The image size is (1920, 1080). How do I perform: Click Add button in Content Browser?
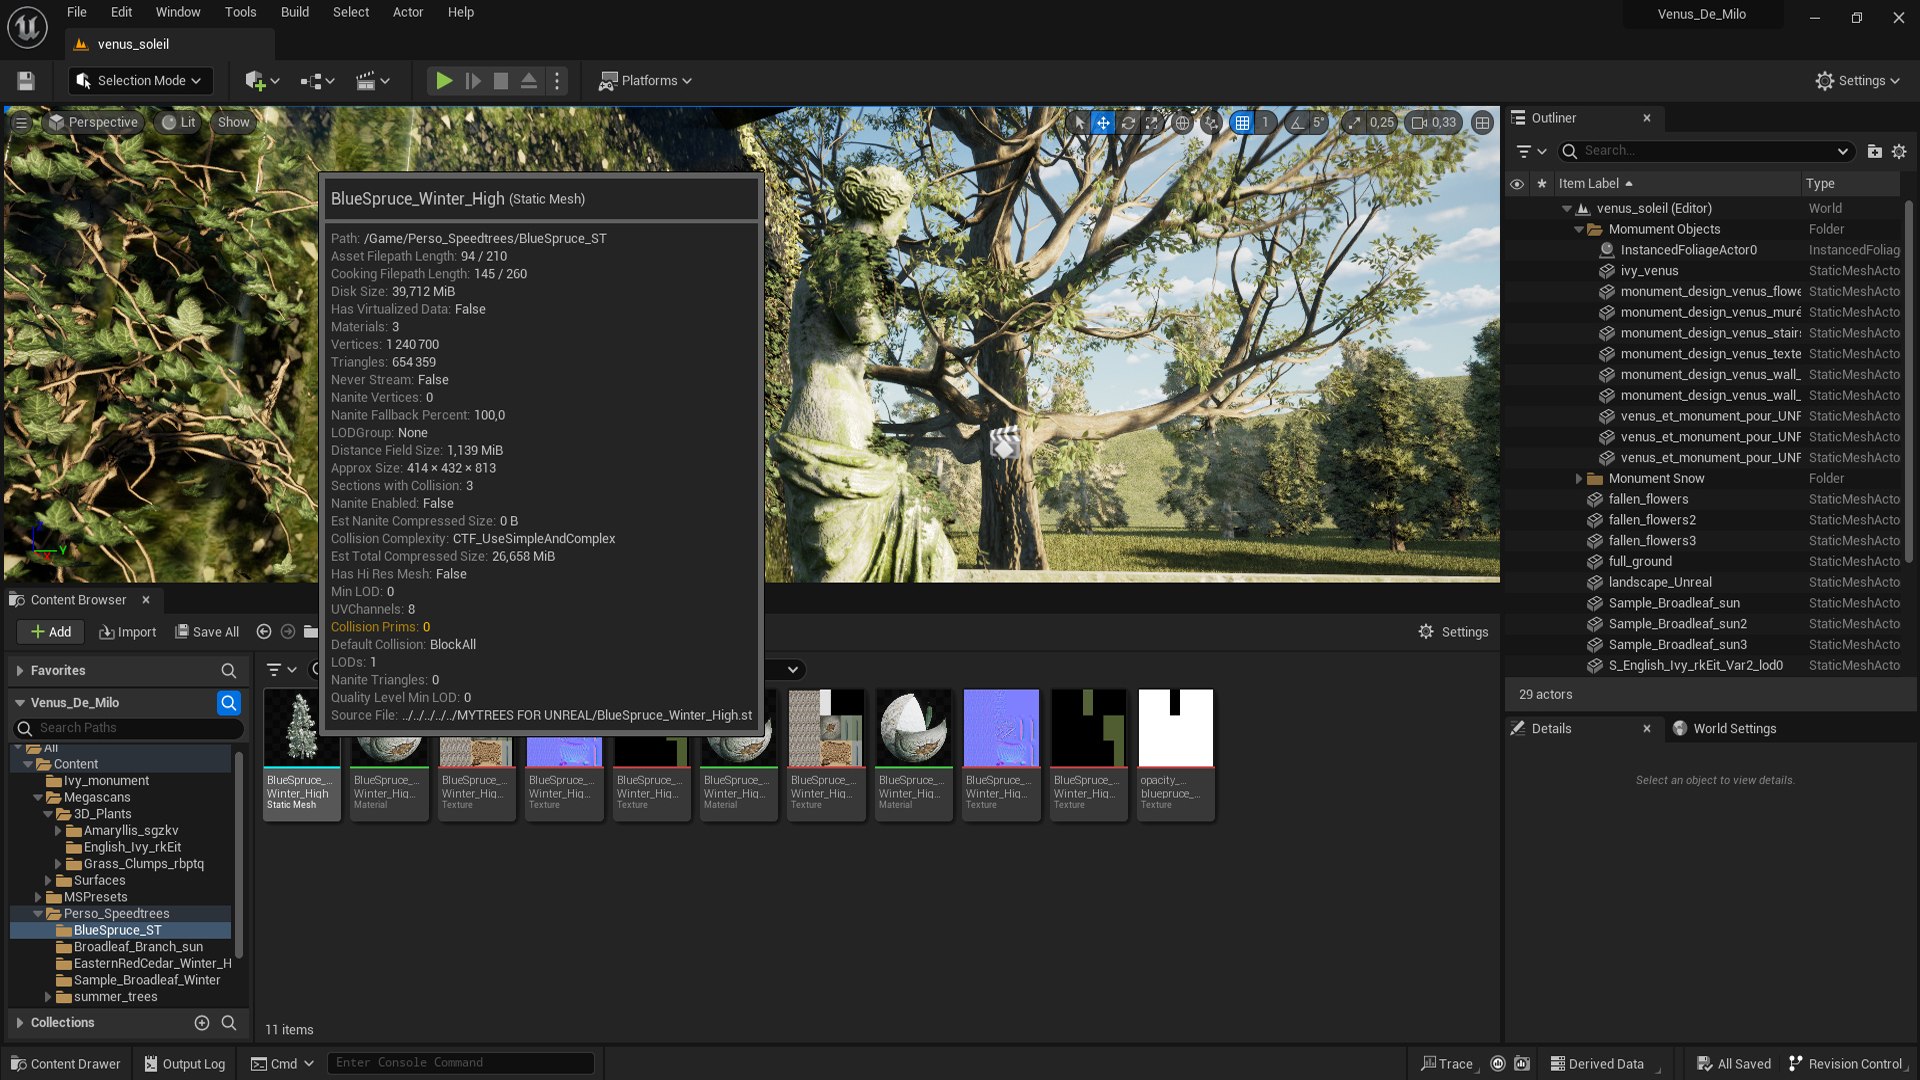(x=51, y=632)
